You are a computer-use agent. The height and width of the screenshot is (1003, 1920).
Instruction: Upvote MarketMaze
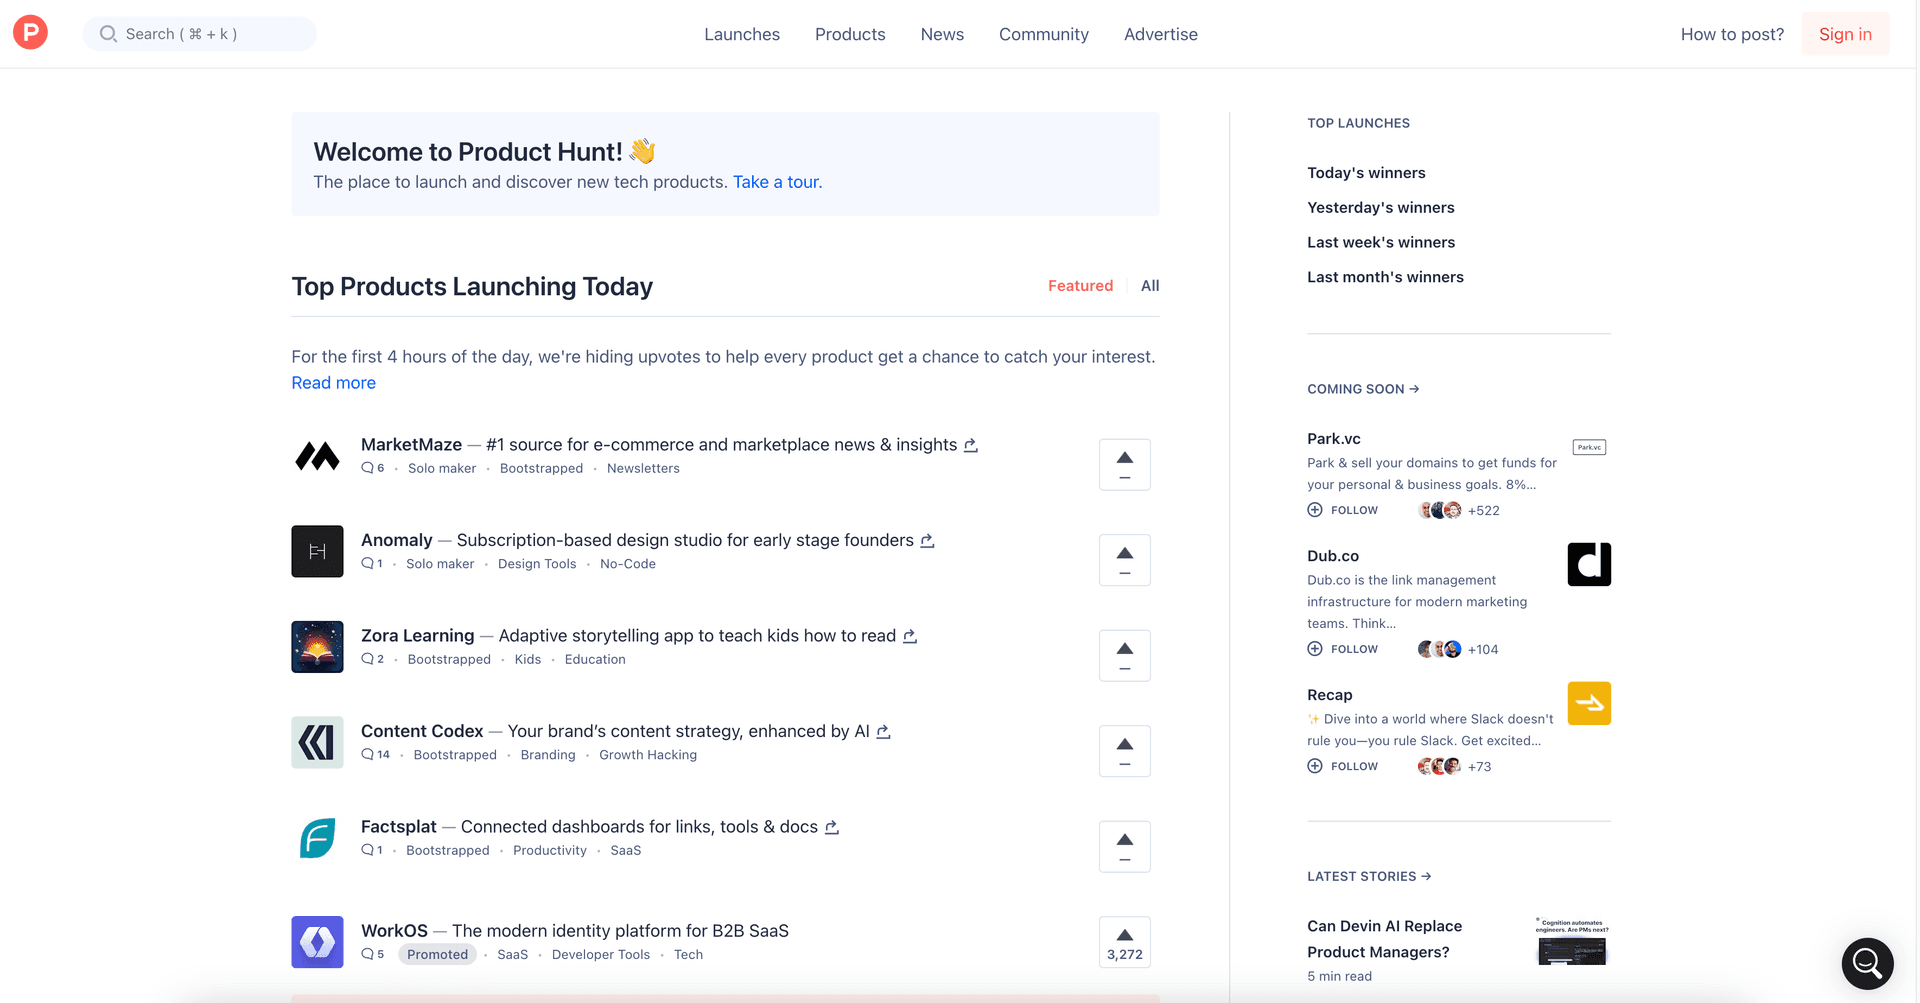pos(1125,464)
